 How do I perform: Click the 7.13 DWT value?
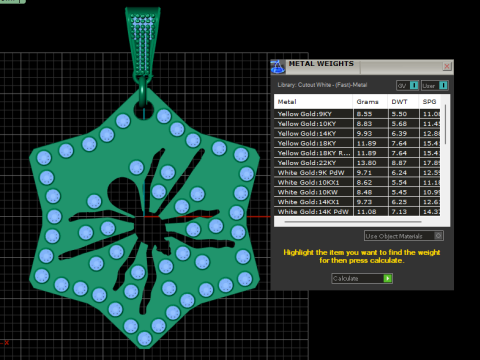pos(399,212)
